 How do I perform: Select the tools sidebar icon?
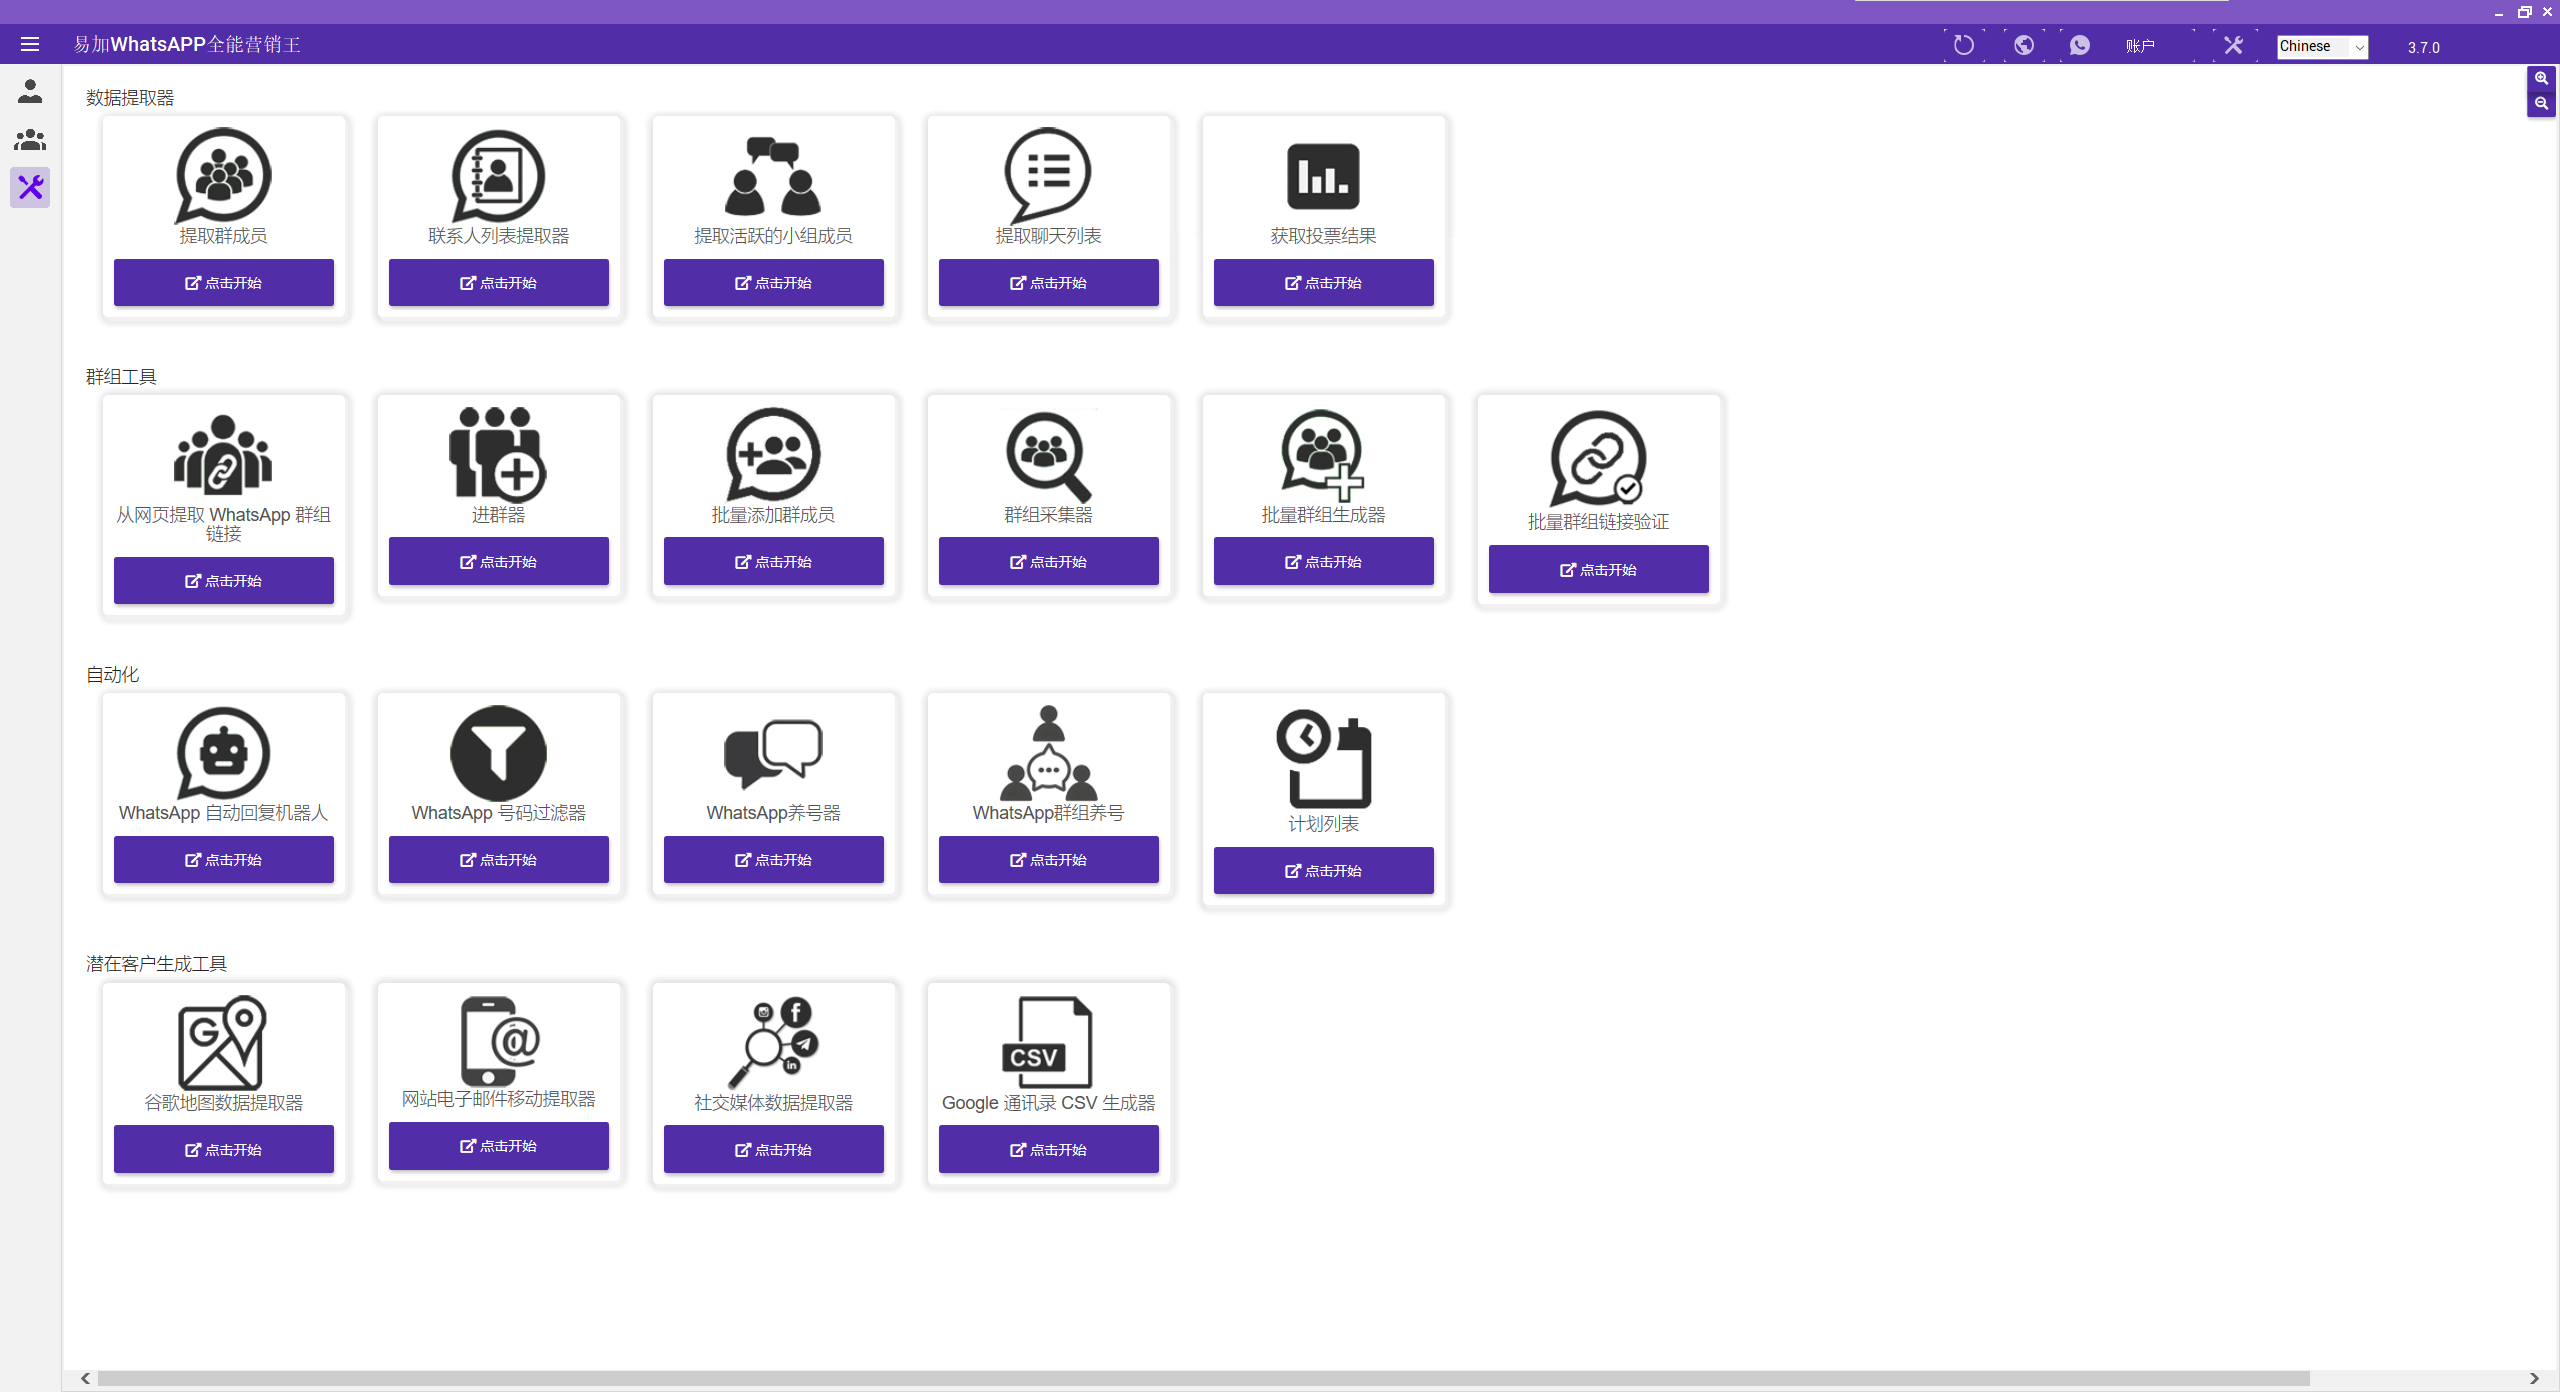coord(30,187)
